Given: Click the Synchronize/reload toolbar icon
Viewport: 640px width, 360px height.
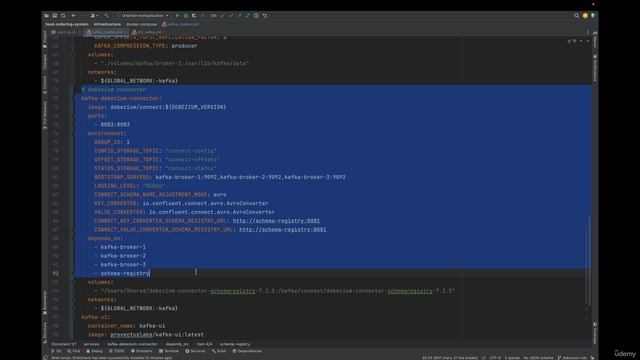Looking at the screenshot, I should [x=63, y=16].
